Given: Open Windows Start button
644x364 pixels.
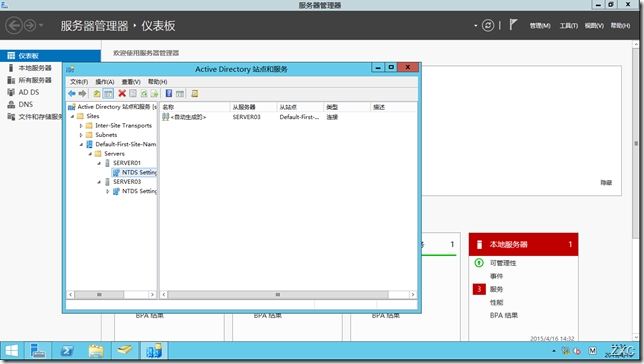Looking at the screenshot, I should pyautogui.click(x=12, y=351).
